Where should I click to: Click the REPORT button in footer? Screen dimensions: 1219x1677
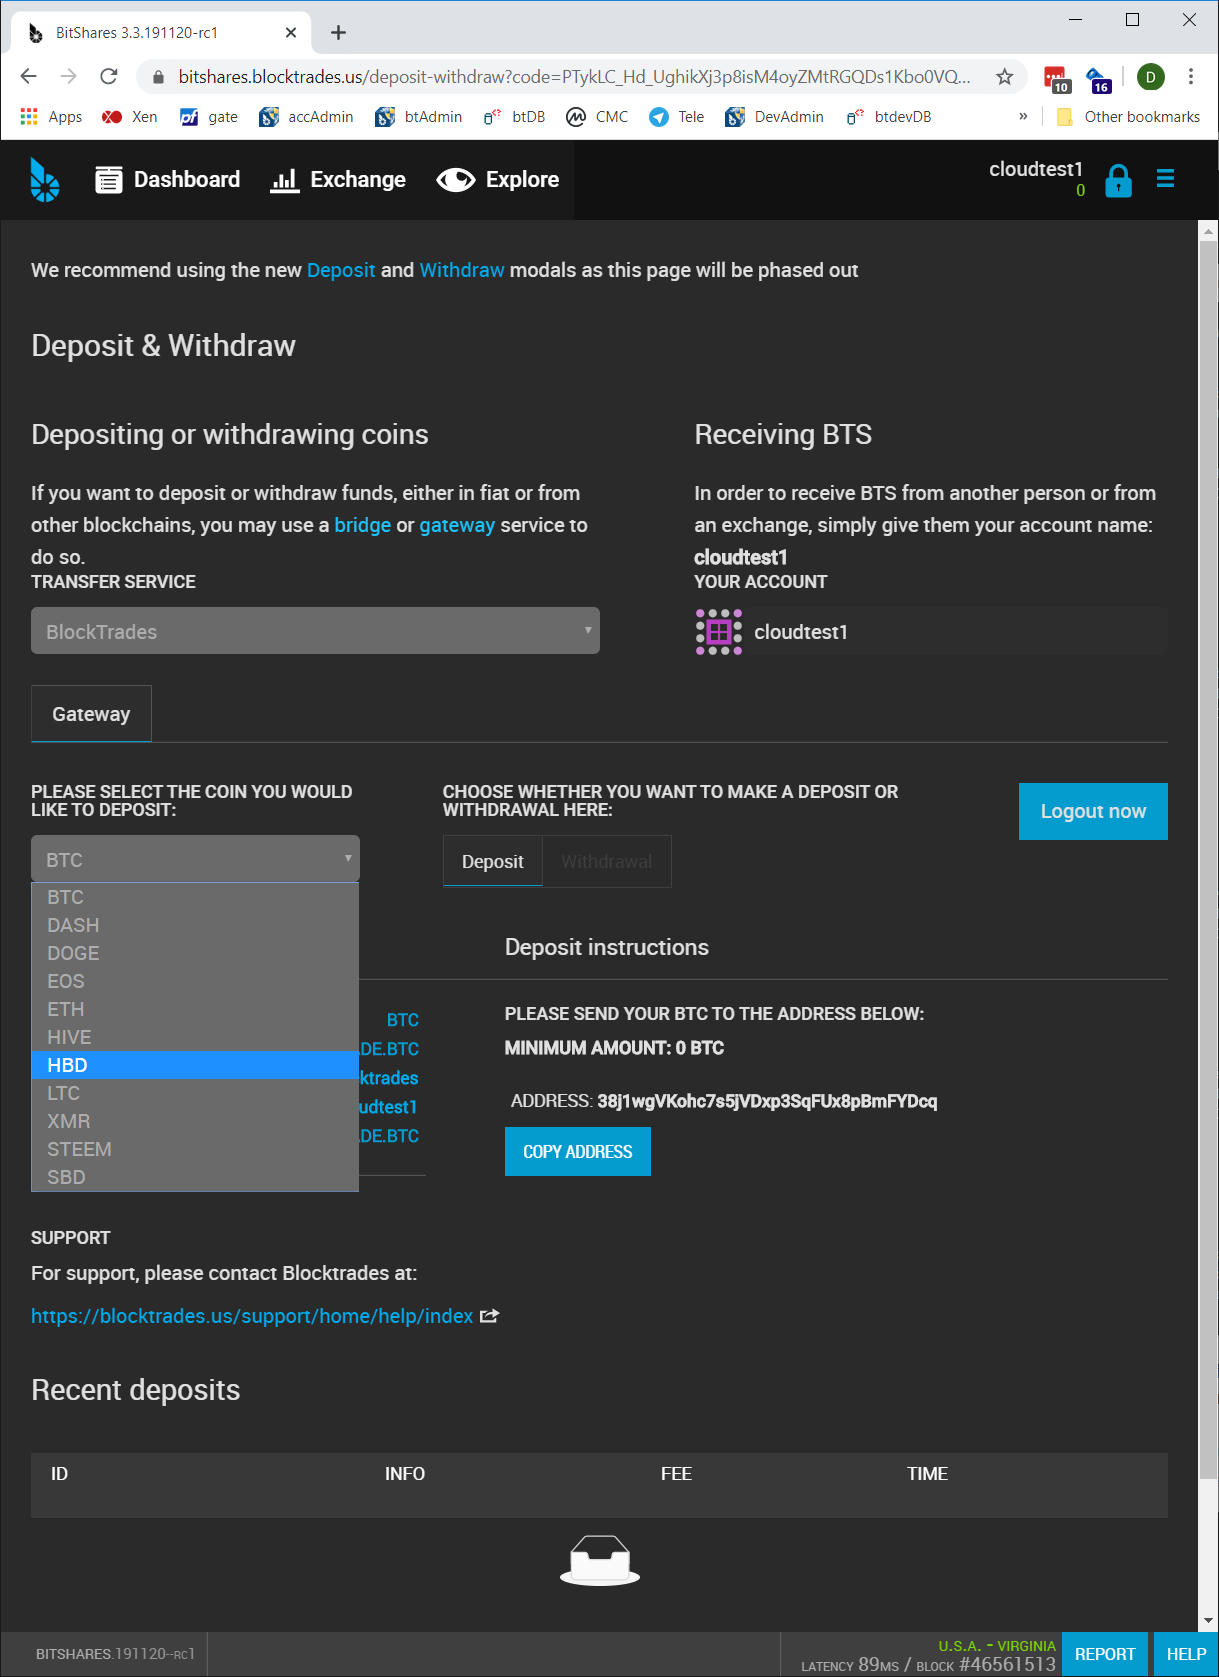tap(1105, 1654)
